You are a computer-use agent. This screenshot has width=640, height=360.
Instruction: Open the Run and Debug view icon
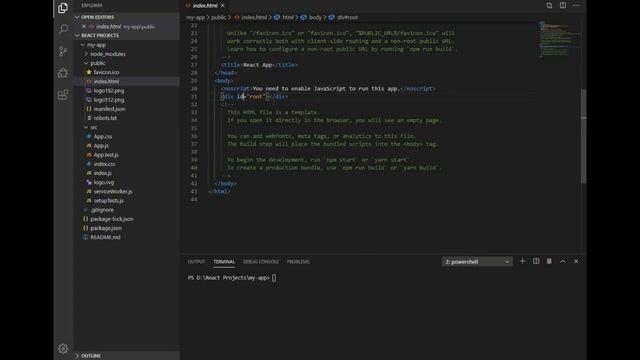63,73
